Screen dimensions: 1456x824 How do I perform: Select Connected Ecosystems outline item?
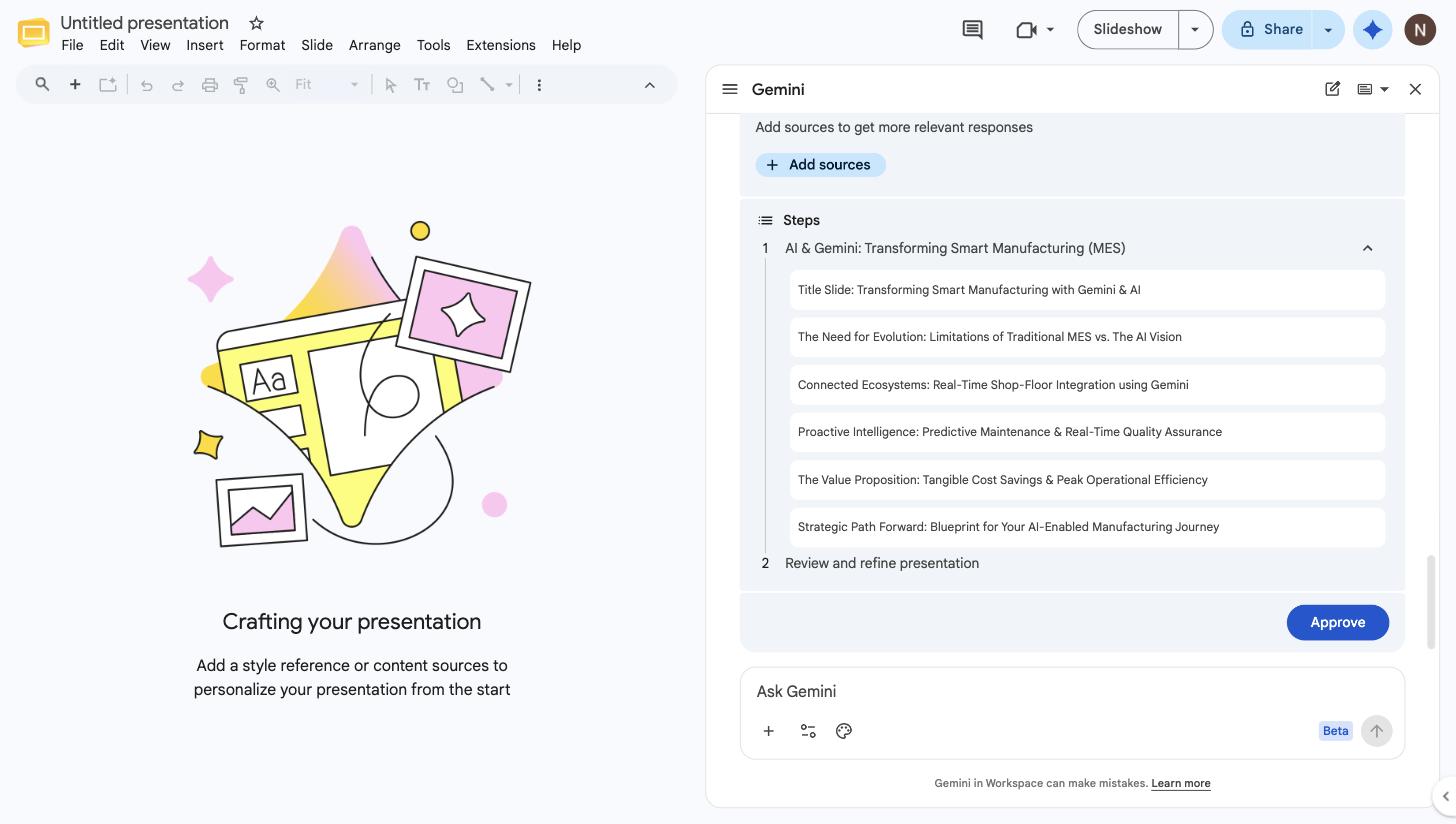1087,385
